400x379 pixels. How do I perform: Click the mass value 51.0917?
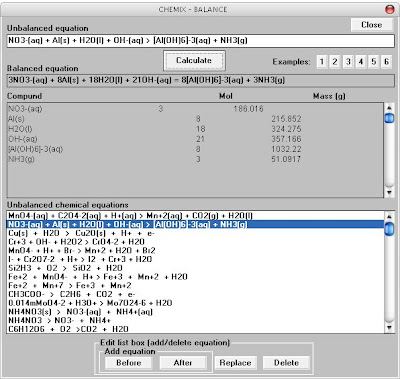pos(286,159)
